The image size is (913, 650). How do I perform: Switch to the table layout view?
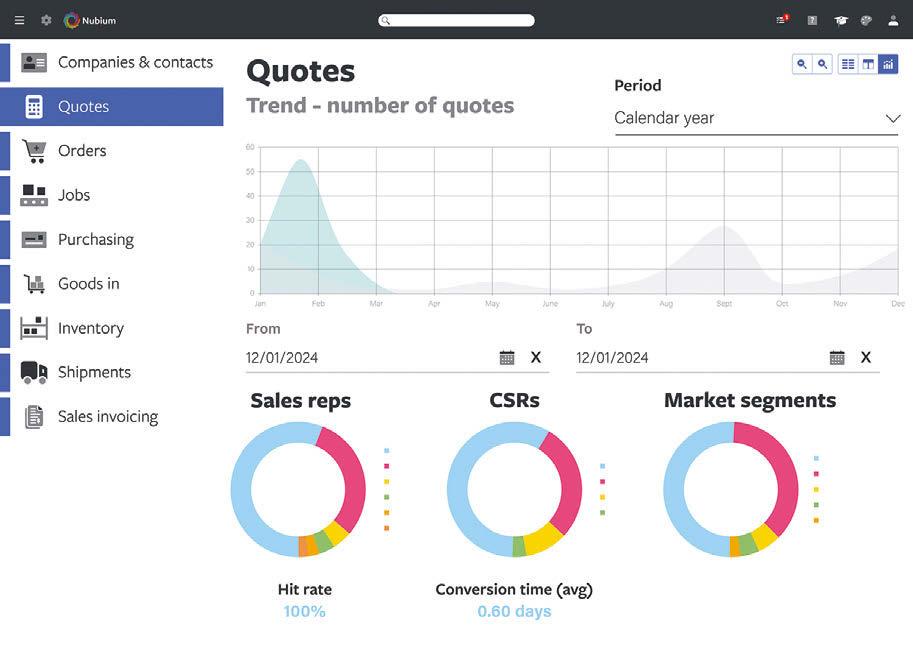(868, 64)
